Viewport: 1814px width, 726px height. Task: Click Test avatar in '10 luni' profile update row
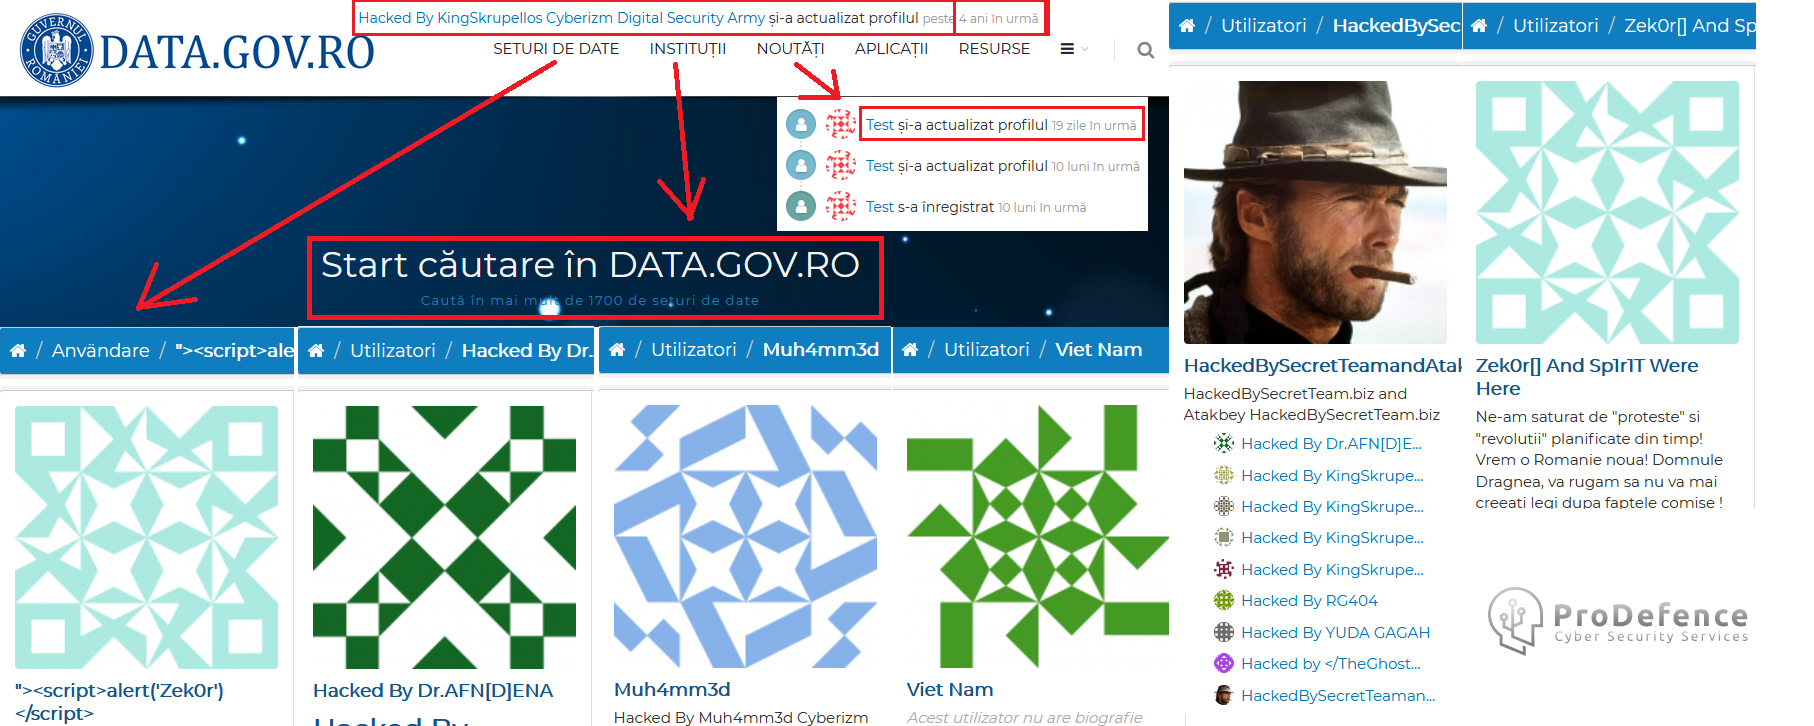tap(841, 165)
